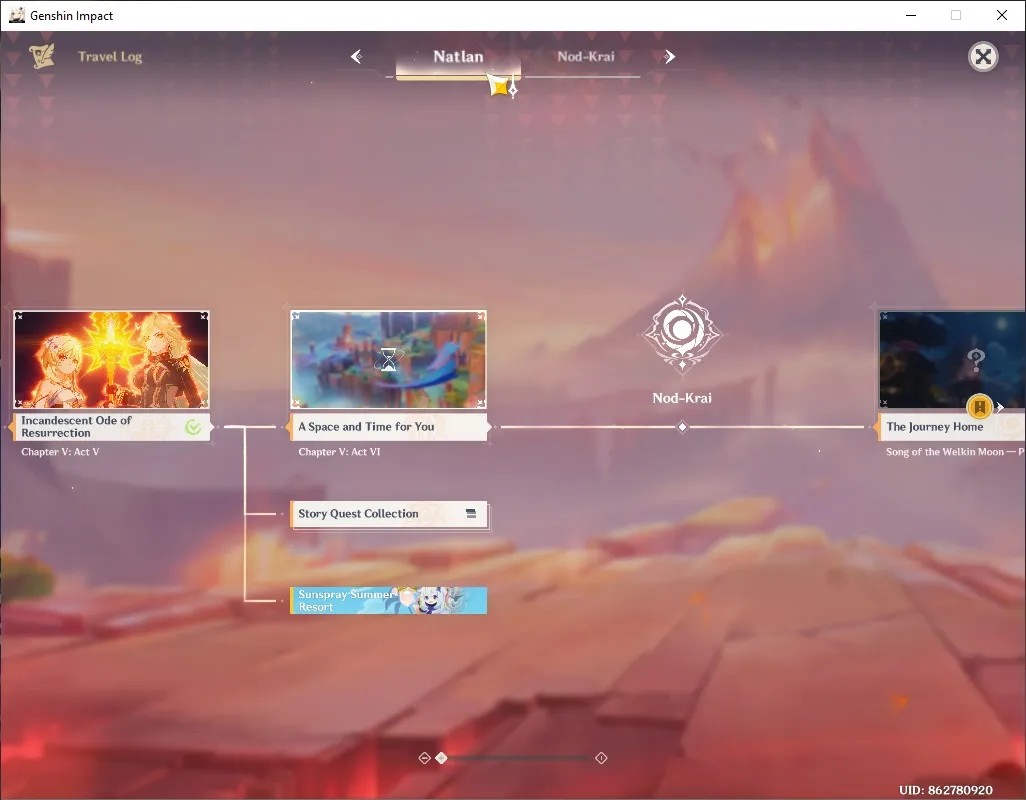Viewport: 1026px width, 800px height.
Task: Click the diamond node on Nod-Krai timeline
Action: coord(682,426)
